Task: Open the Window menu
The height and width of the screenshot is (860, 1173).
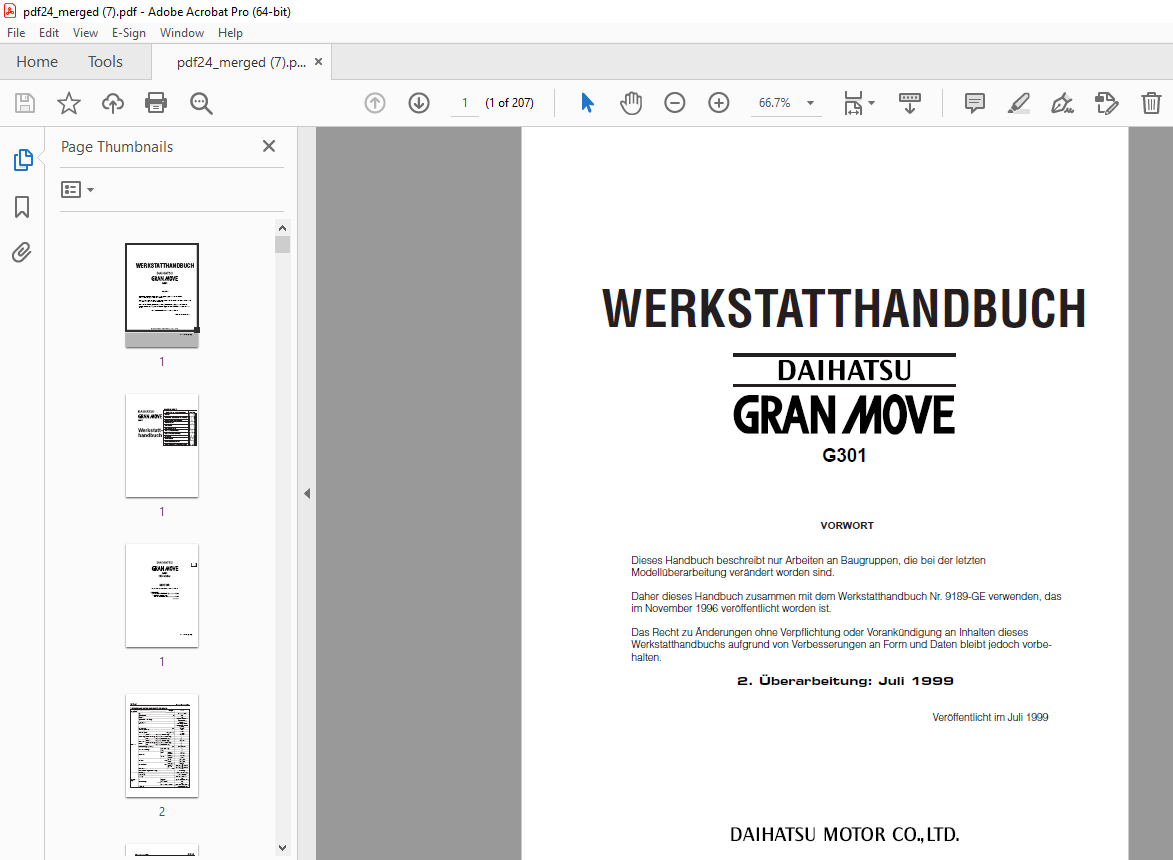Action: pyautogui.click(x=182, y=33)
